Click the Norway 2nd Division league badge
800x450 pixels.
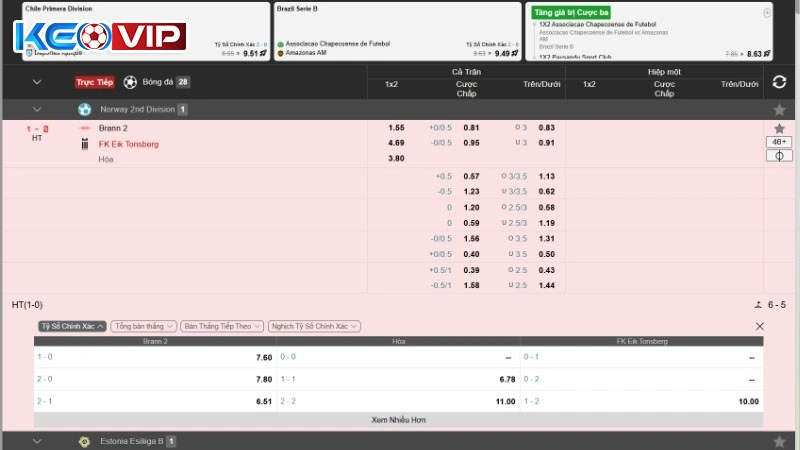pyautogui.click(x=85, y=109)
